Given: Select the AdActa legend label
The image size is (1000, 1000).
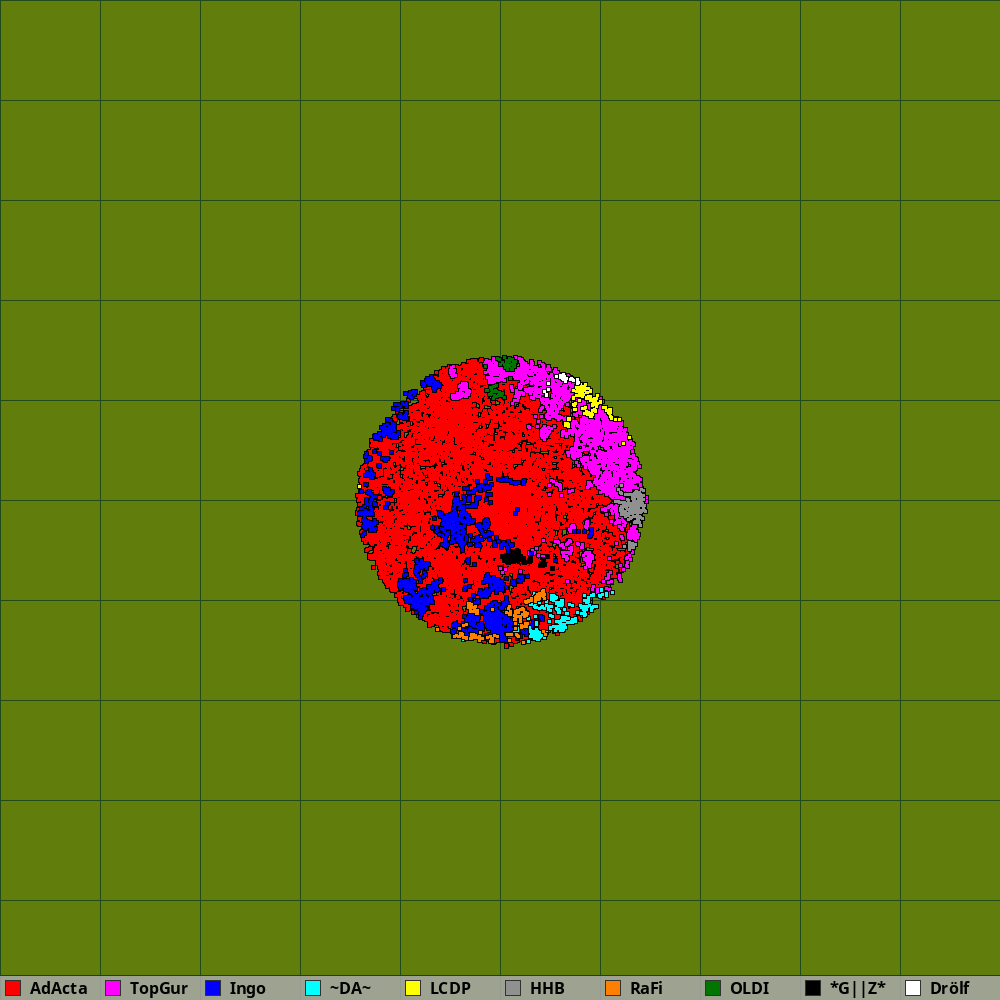Looking at the screenshot, I should (x=59, y=988).
